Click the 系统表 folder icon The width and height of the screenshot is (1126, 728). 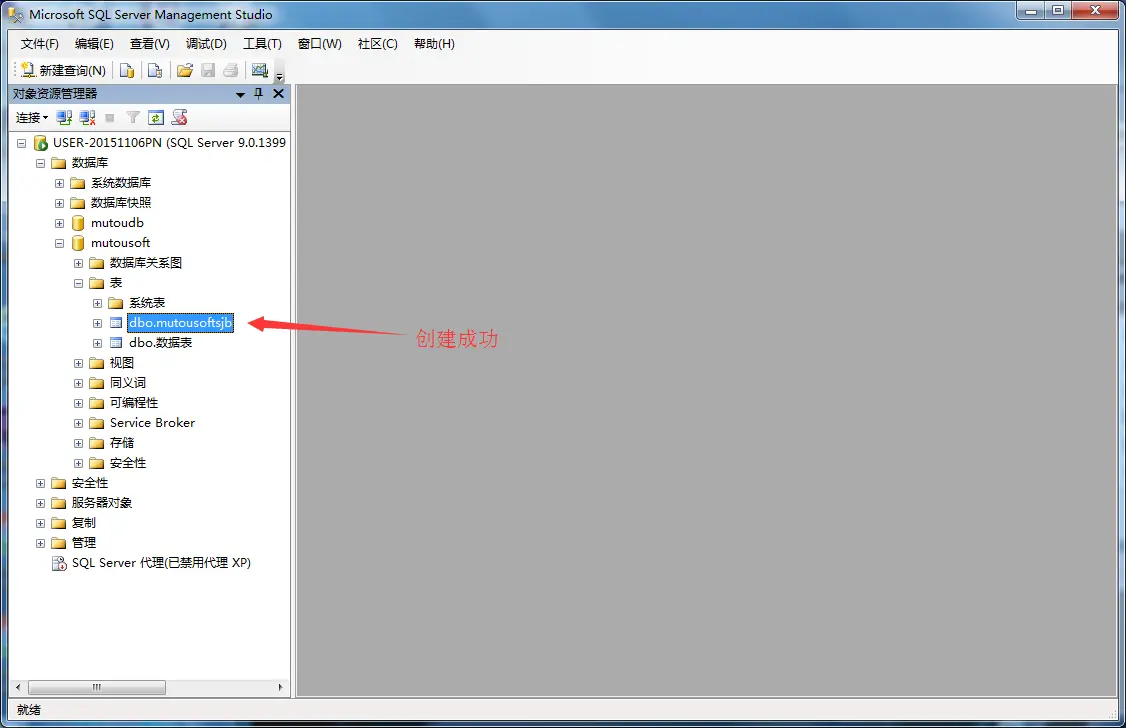[x=116, y=303]
